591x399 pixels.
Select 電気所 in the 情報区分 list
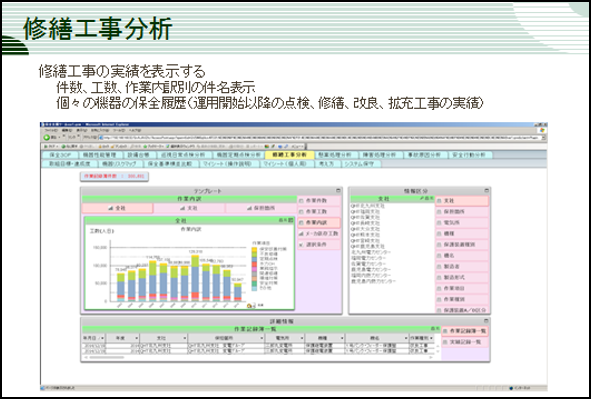[462, 223]
